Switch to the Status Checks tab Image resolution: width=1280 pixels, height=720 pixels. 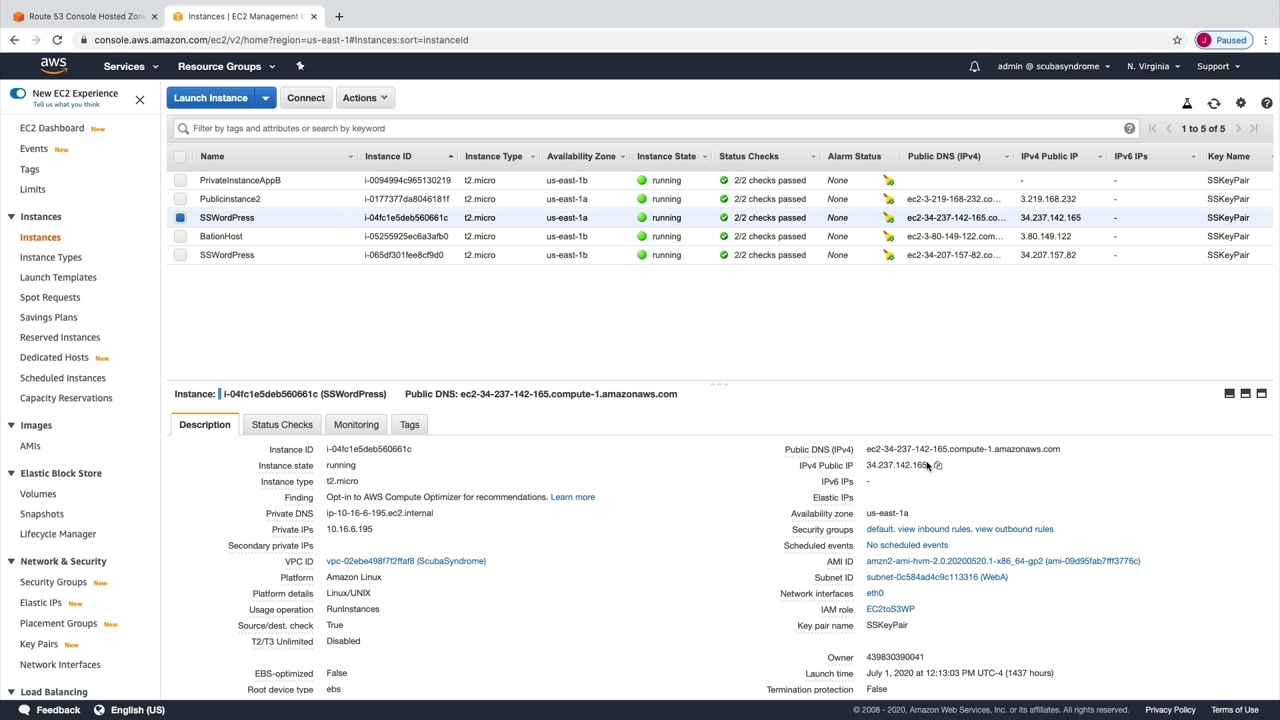(282, 425)
